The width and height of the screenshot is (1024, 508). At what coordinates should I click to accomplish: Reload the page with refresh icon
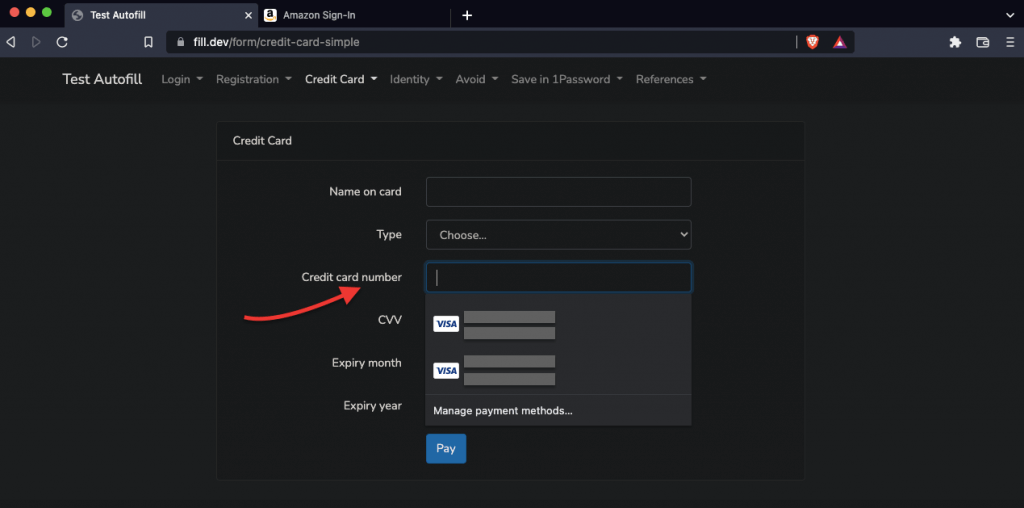pos(62,42)
